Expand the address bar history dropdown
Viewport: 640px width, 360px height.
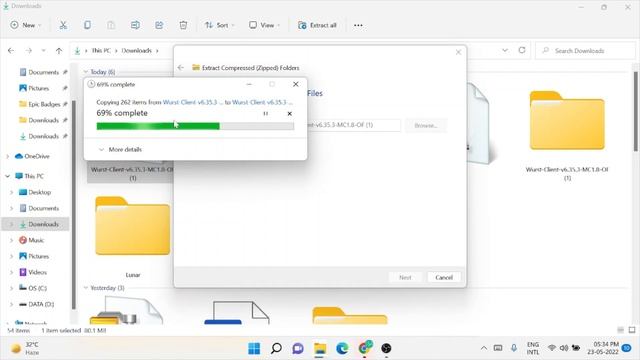[x=505, y=50]
